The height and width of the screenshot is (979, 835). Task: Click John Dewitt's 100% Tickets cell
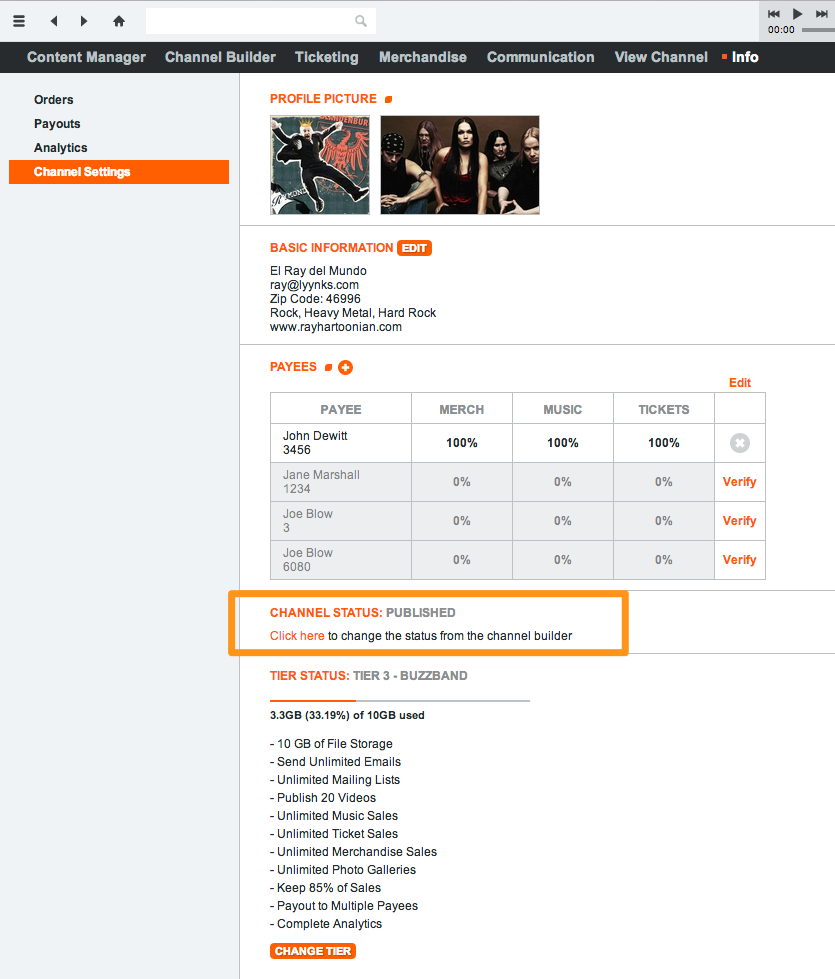tap(664, 443)
